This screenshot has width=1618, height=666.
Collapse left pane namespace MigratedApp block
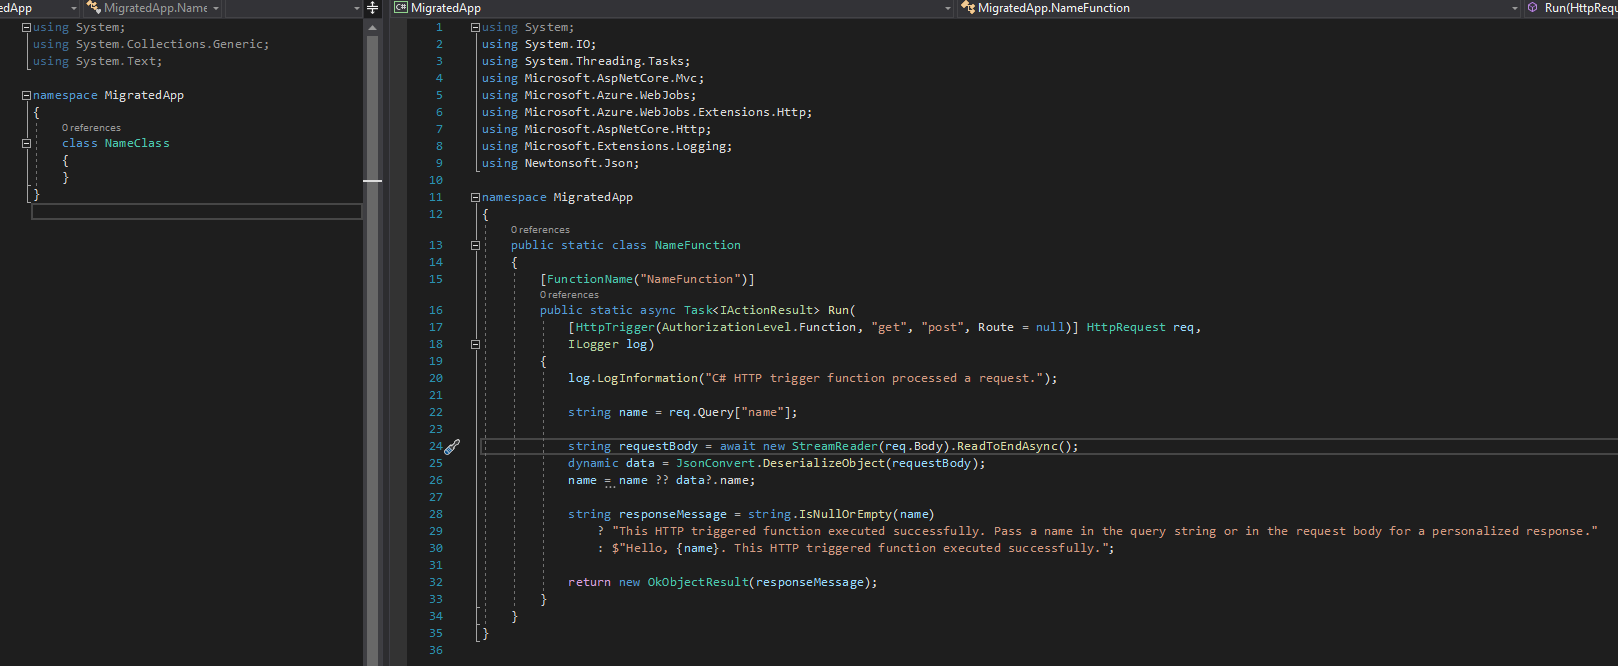26,96
